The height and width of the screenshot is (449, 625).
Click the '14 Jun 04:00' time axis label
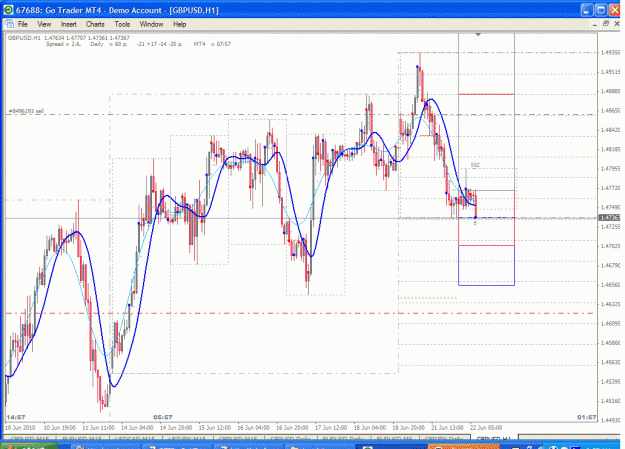tap(137, 427)
